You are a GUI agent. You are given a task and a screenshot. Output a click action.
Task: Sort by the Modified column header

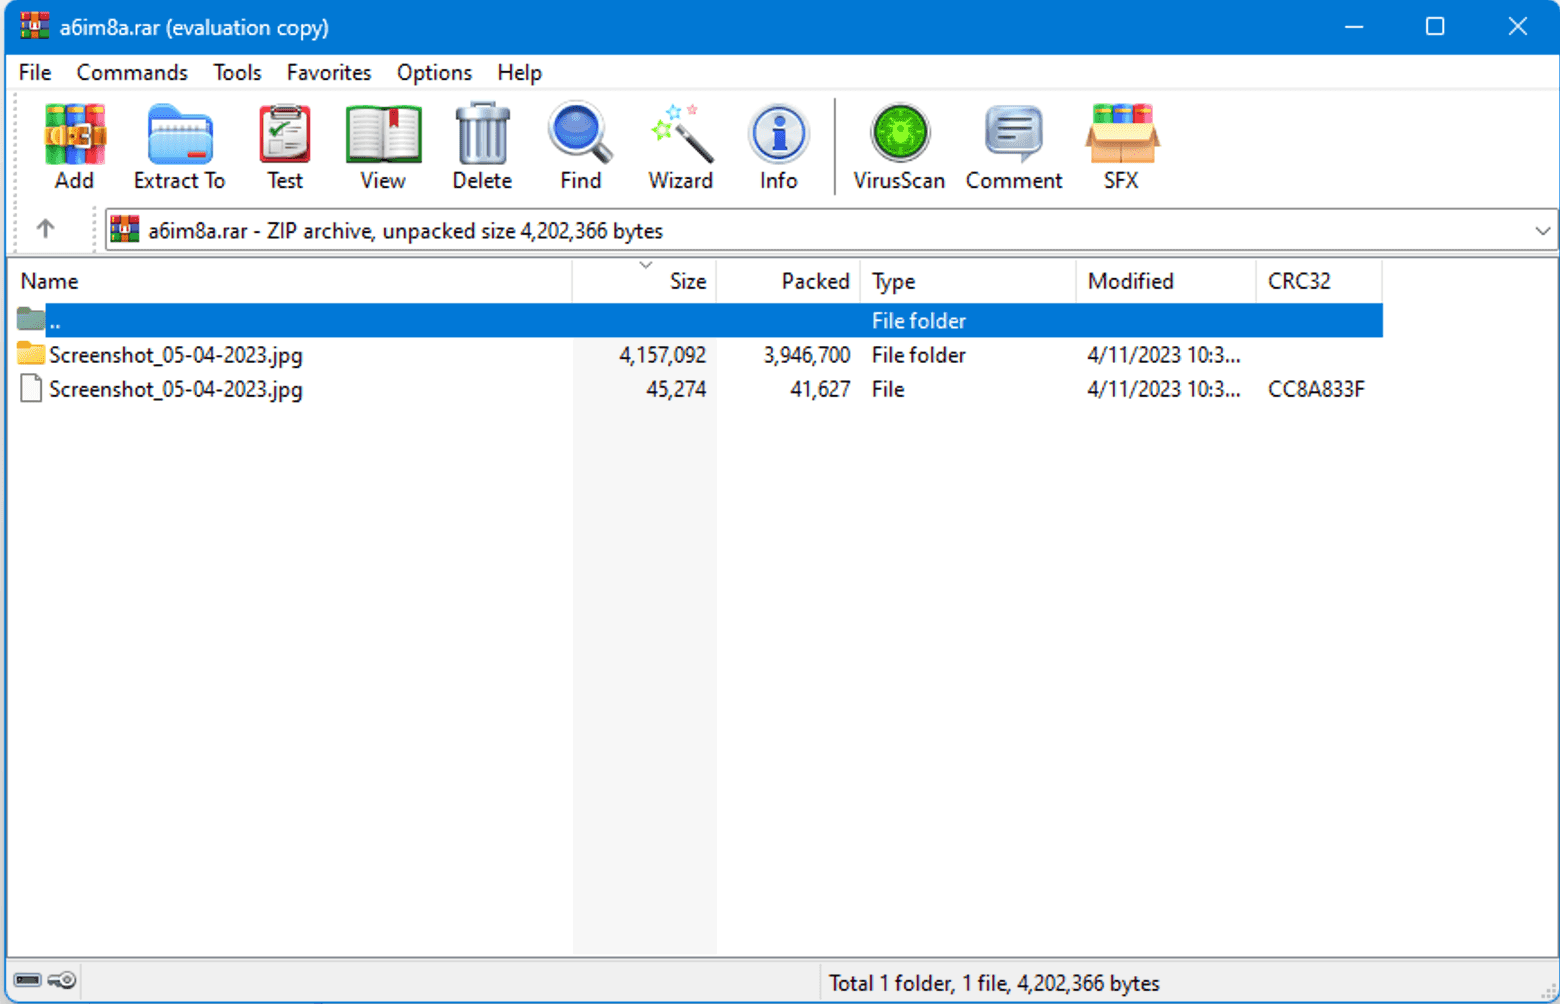[1130, 282]
